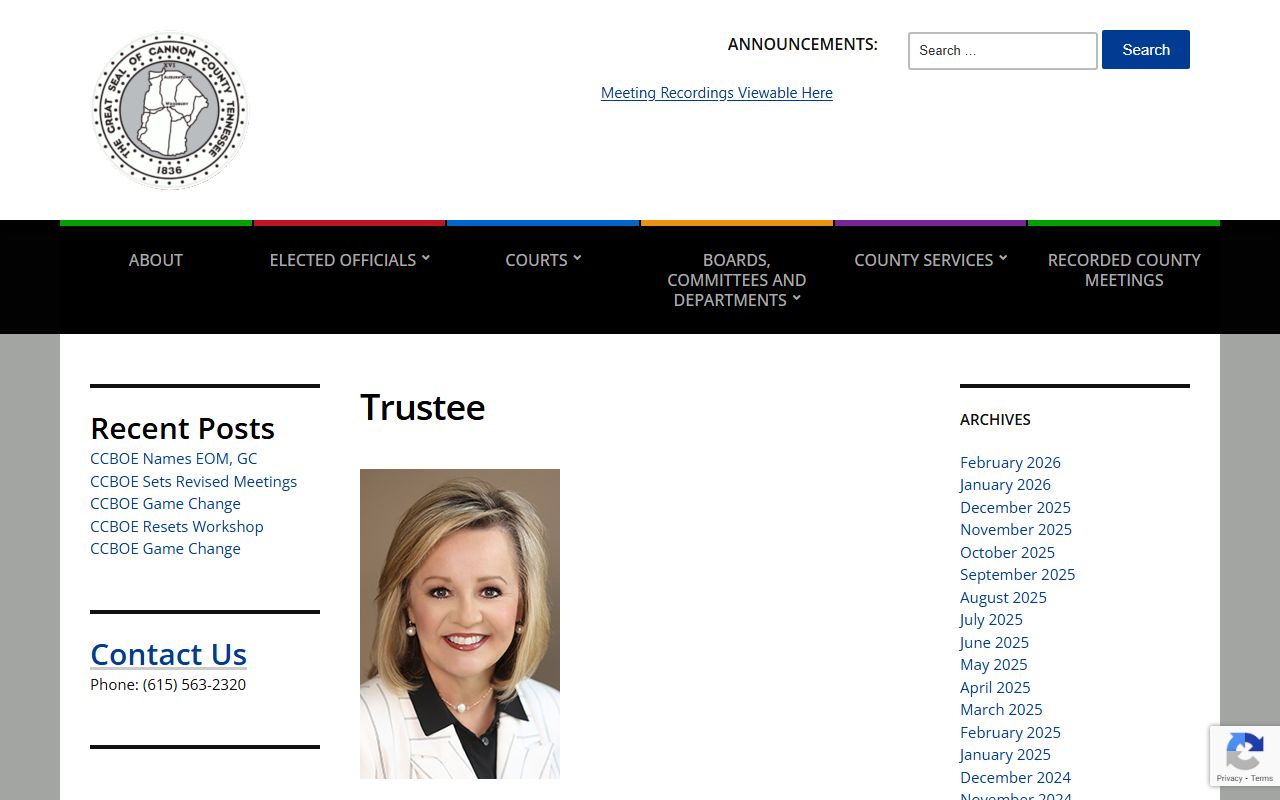
Task: Expand the County Services dropdown menu
Action: click(930, 260)
